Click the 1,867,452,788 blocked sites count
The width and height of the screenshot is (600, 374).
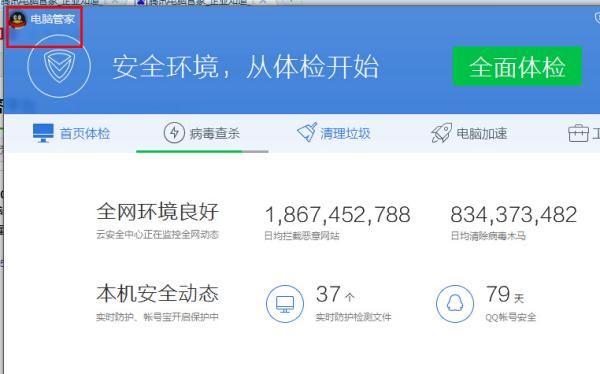point(338,215)
